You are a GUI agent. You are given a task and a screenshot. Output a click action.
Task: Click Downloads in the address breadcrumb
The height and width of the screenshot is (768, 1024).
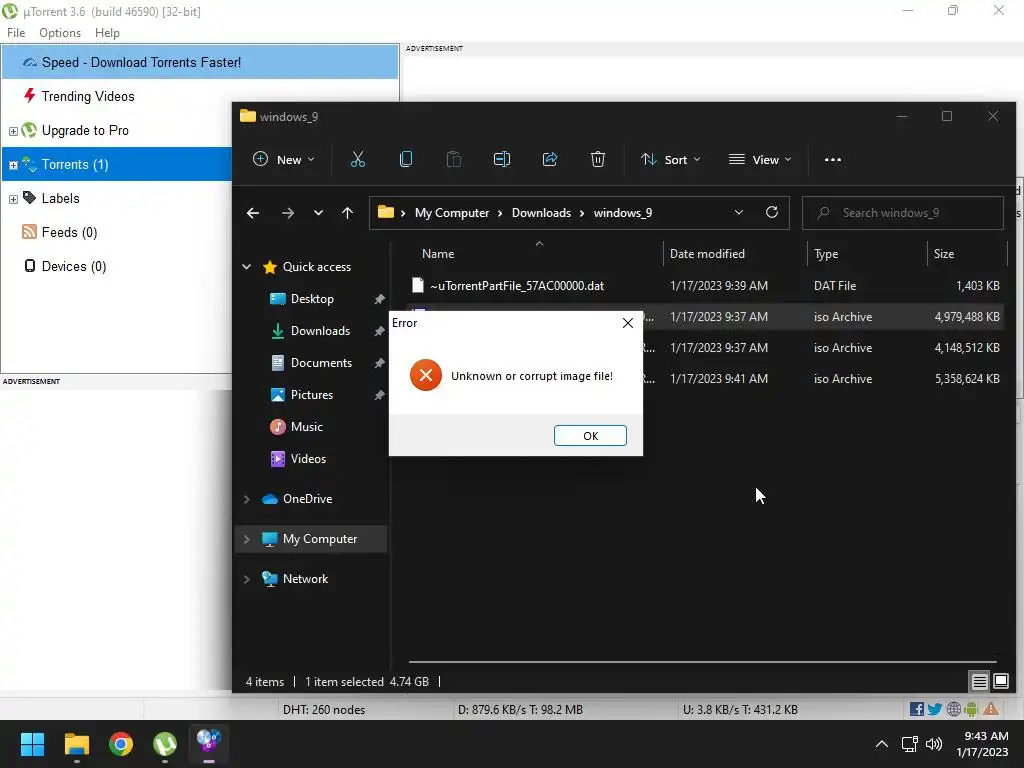[541, 213]
